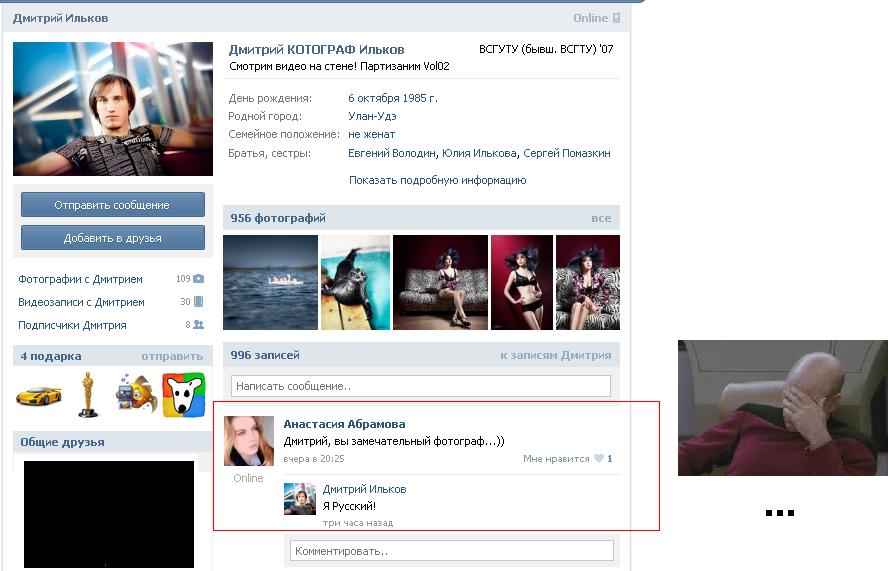The width and height of the screenshot is (888, 571).
Task: Open photo of model seated on sofa
Action: (440, 282)
